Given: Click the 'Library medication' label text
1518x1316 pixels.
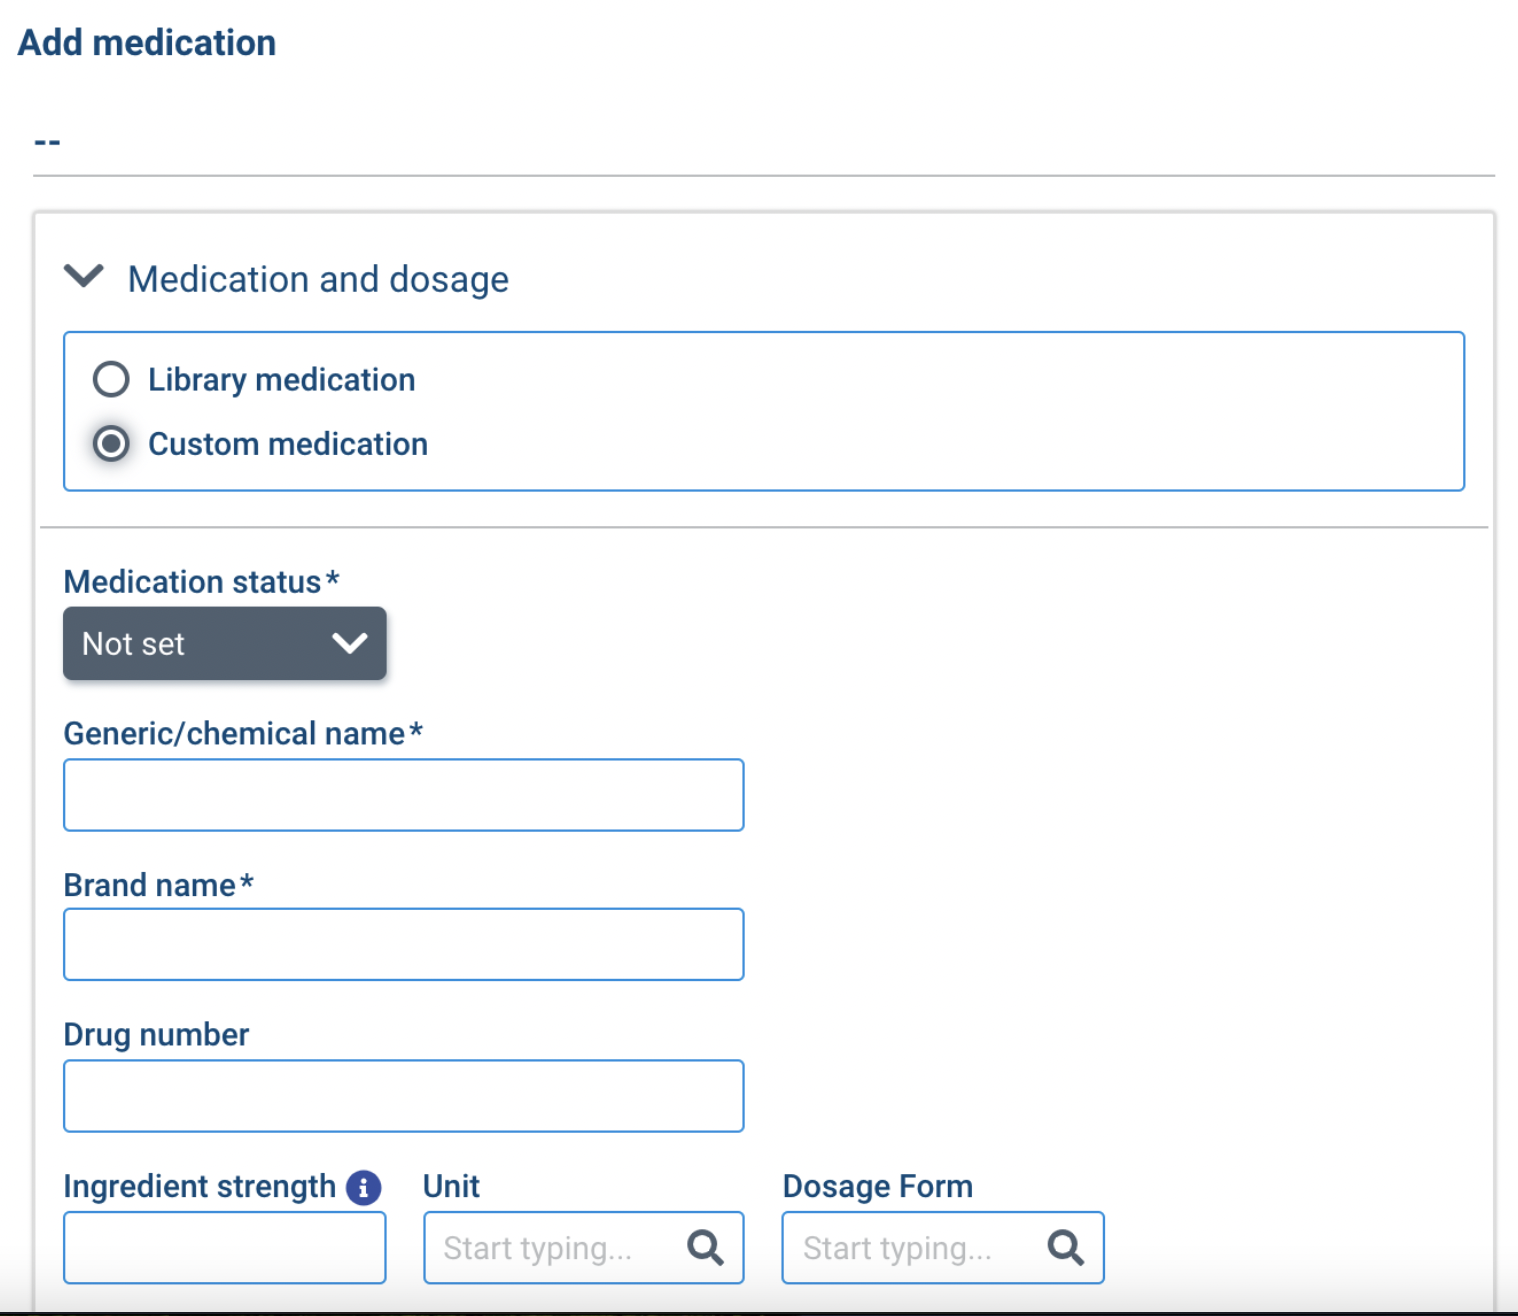Looking at the screenshot, I should point(281,380).
